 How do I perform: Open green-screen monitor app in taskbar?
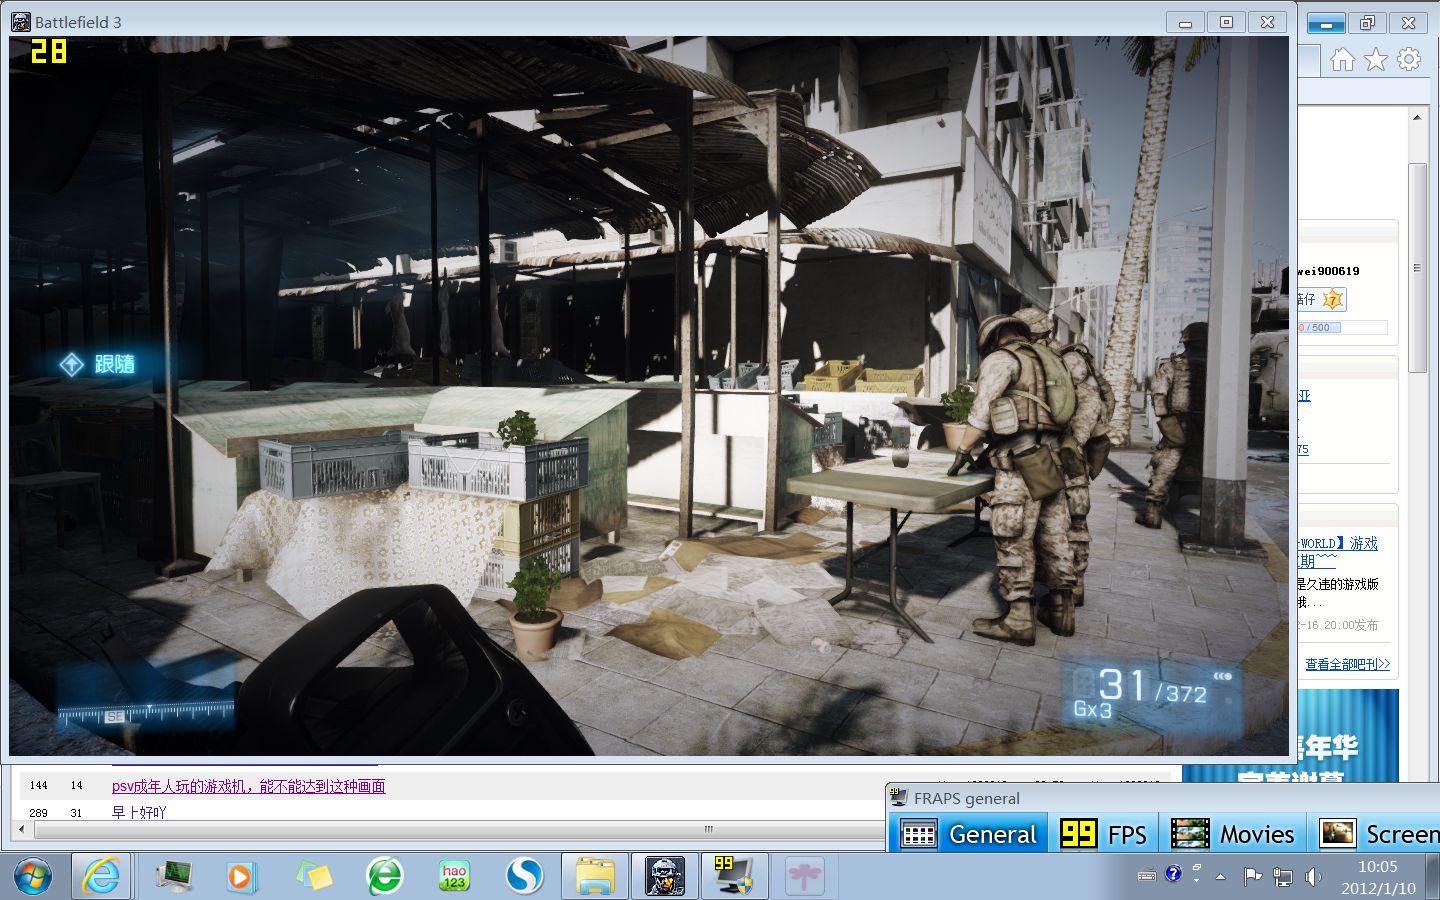(x=175, y=877)
